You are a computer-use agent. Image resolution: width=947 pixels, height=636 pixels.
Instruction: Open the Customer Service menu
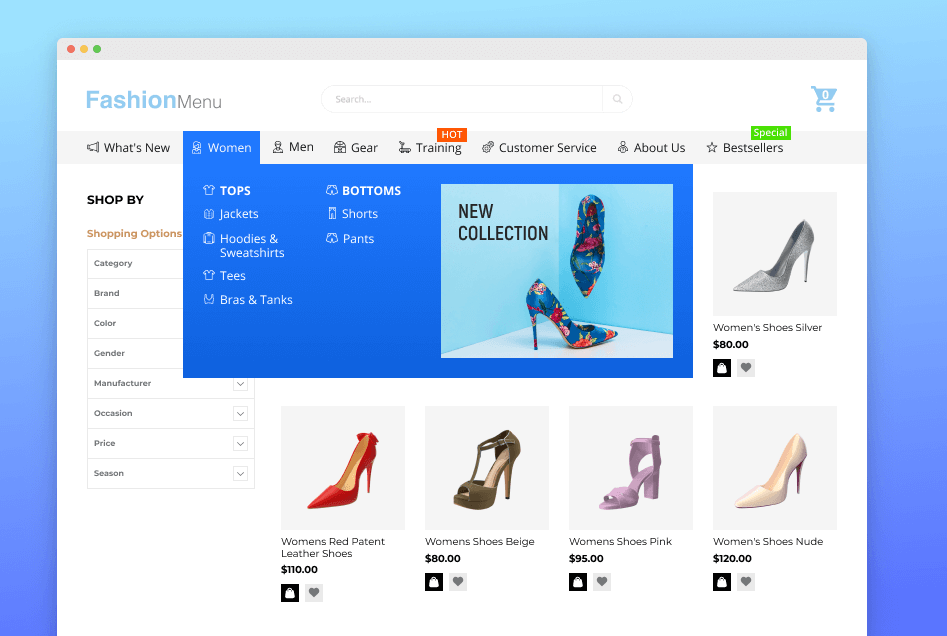coord(539,147)
